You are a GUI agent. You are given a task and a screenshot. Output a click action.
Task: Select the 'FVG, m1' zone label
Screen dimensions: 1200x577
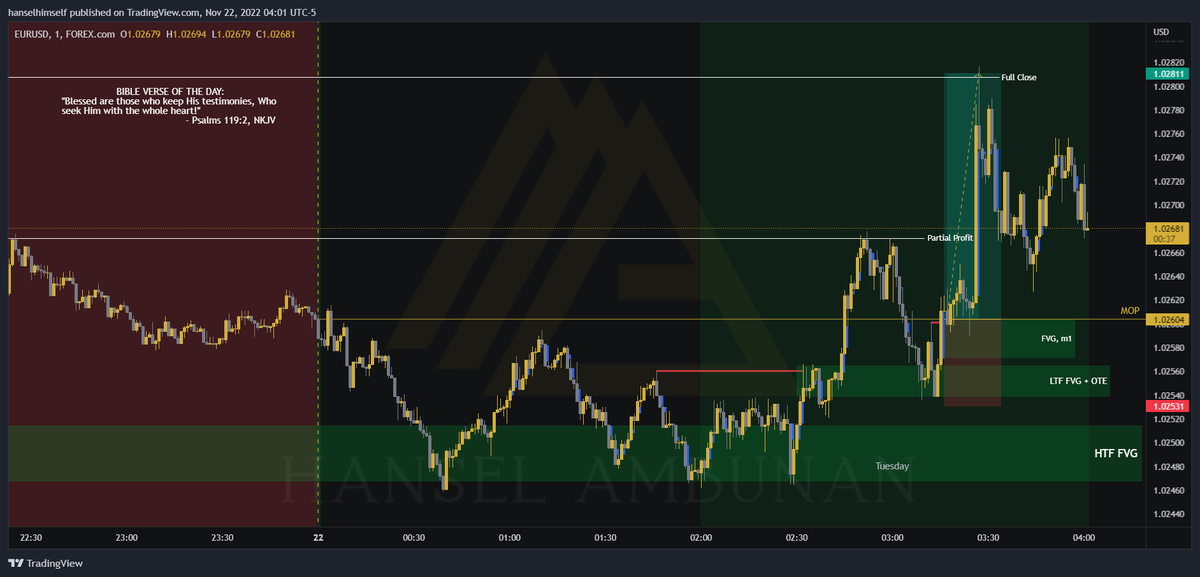(x=1056, y=339)
